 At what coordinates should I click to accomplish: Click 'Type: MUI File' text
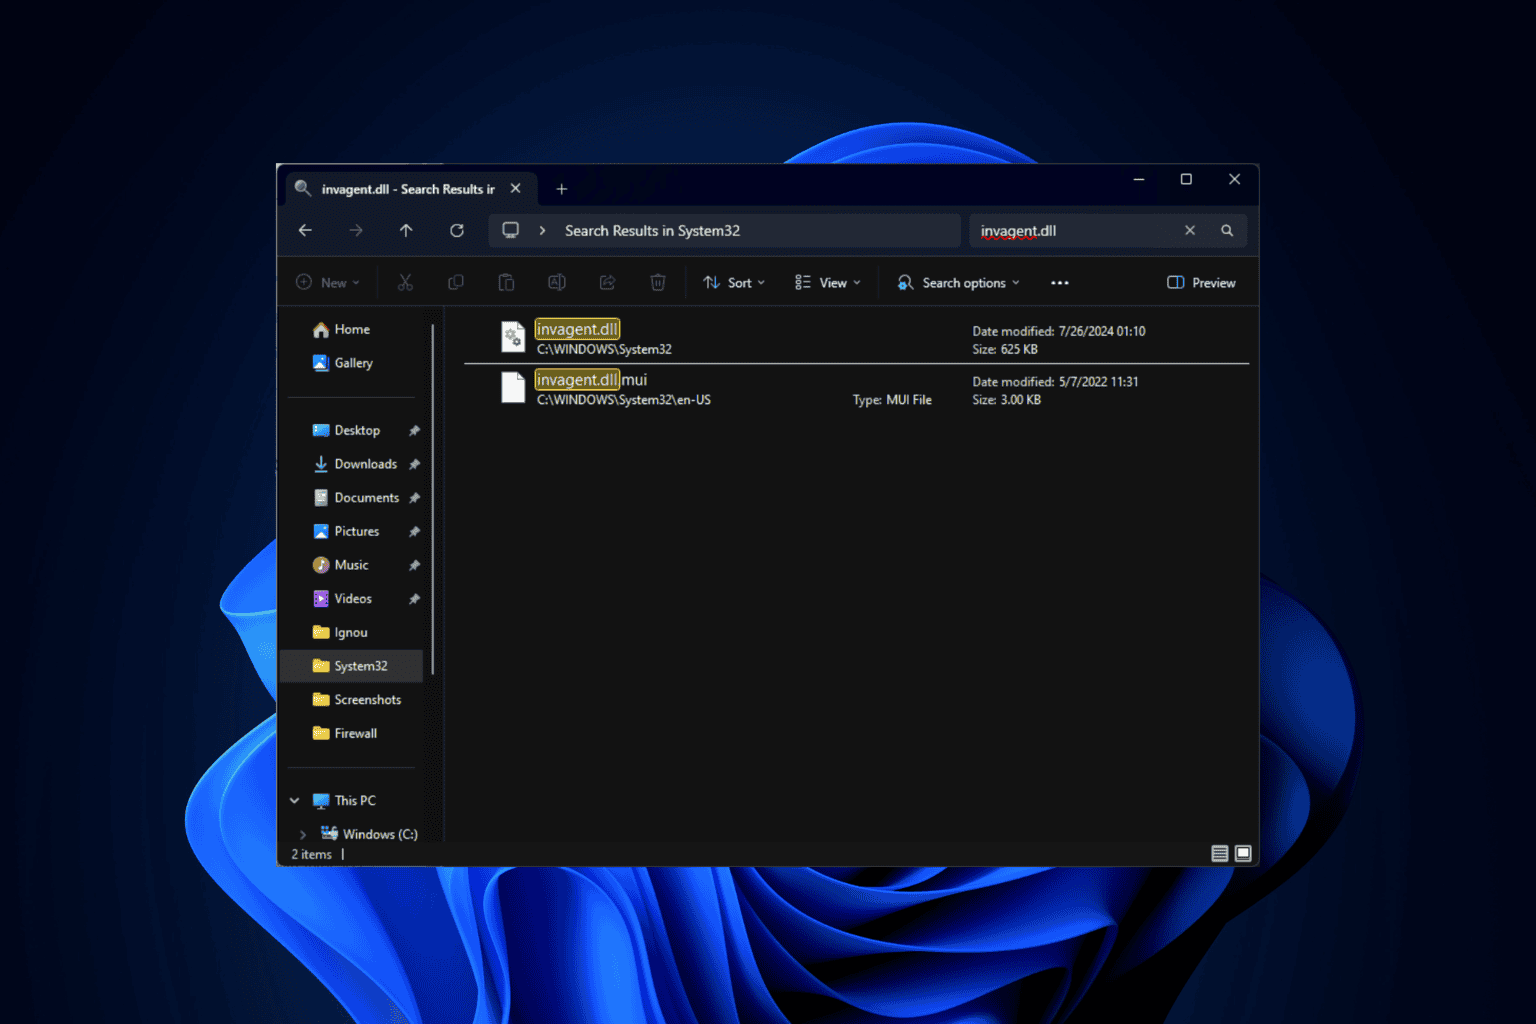(892, 400)
